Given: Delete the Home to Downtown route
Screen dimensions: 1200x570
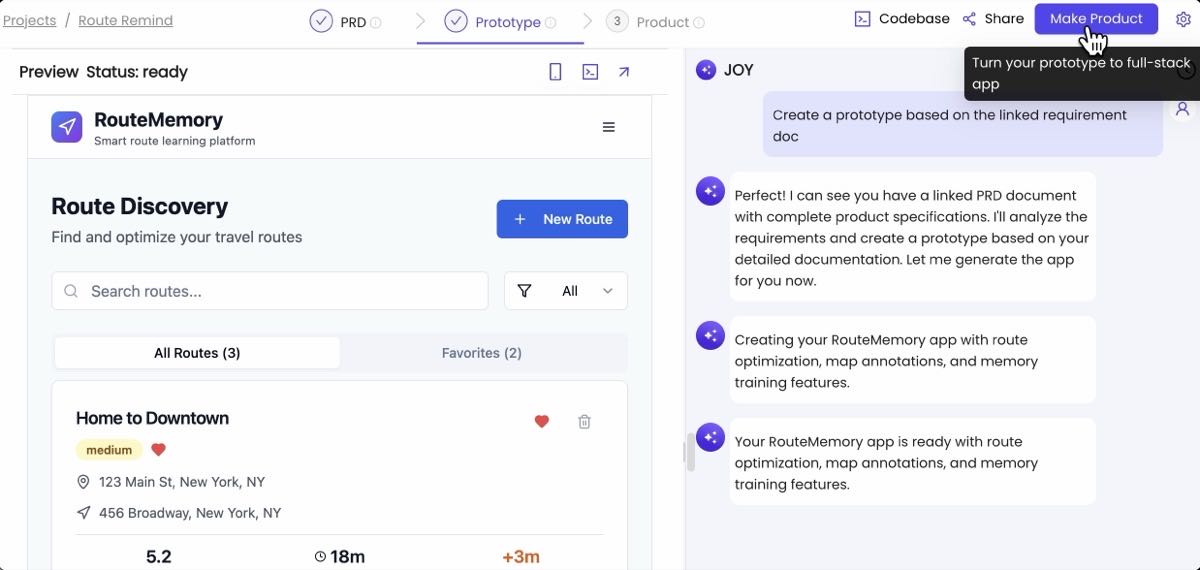Looking at the screenshot, I should [x=584, y=422].
